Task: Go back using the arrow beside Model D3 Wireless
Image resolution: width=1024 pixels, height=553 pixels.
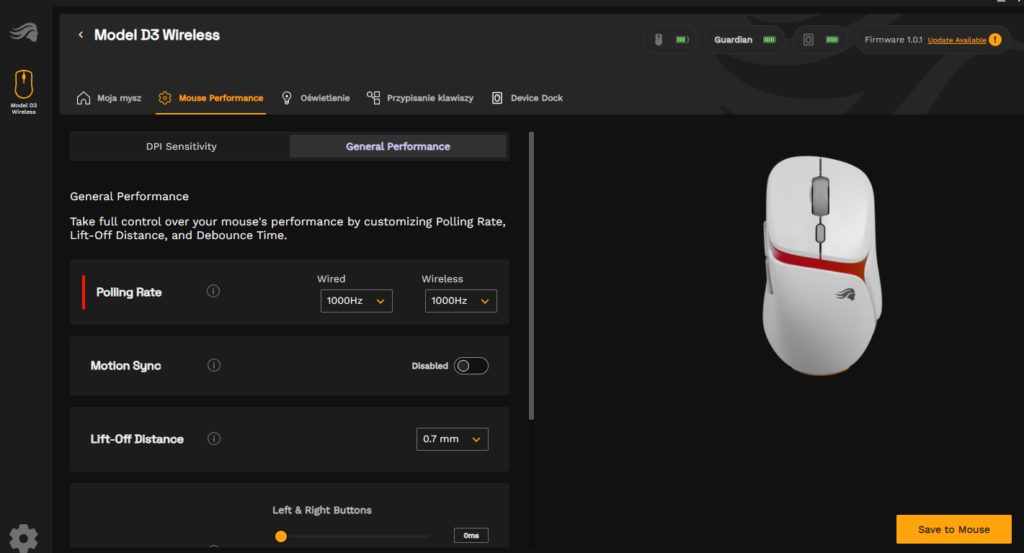Action: [x=81, y=35]
